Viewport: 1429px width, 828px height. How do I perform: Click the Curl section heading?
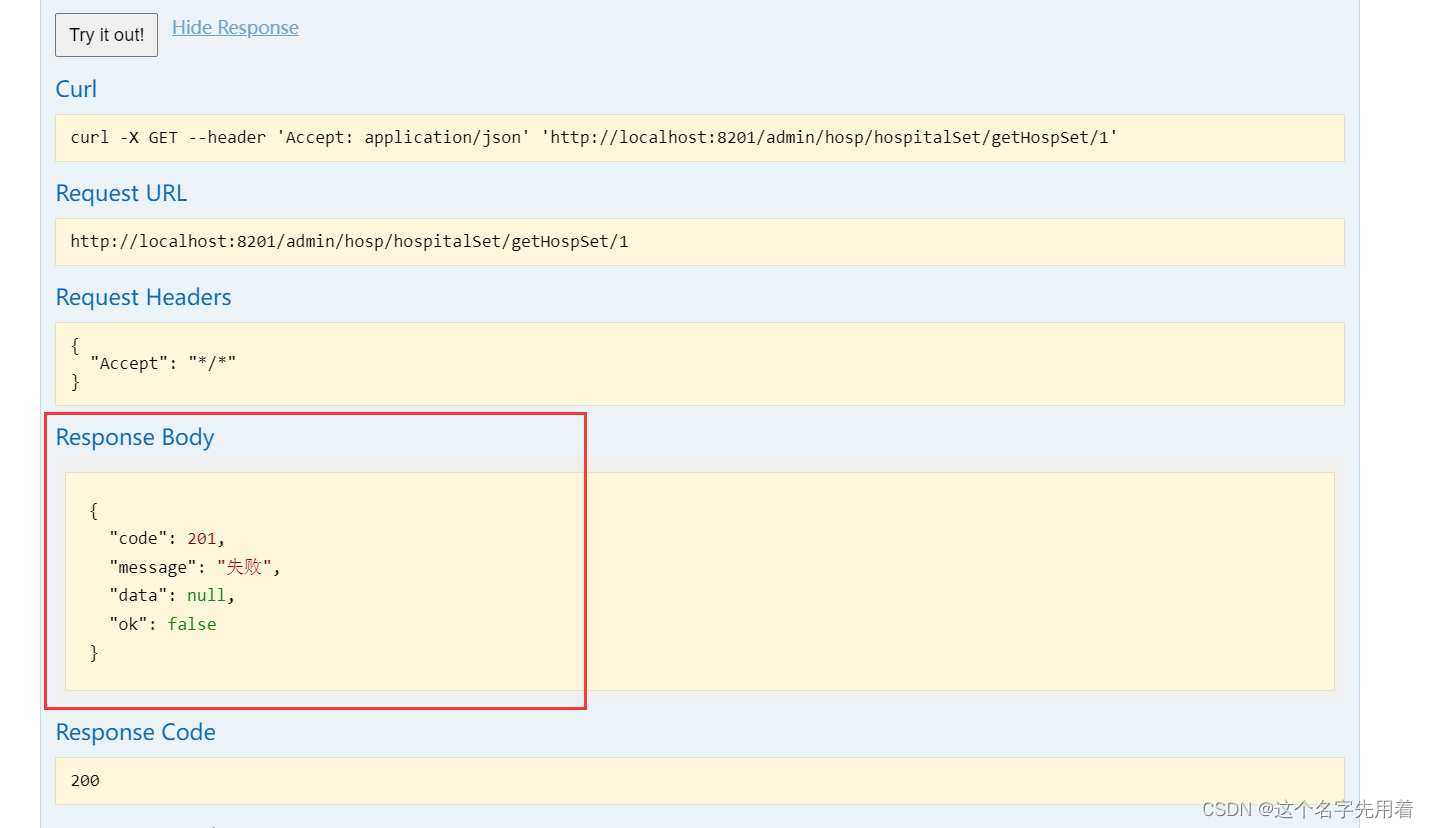(x=76, y=89)
